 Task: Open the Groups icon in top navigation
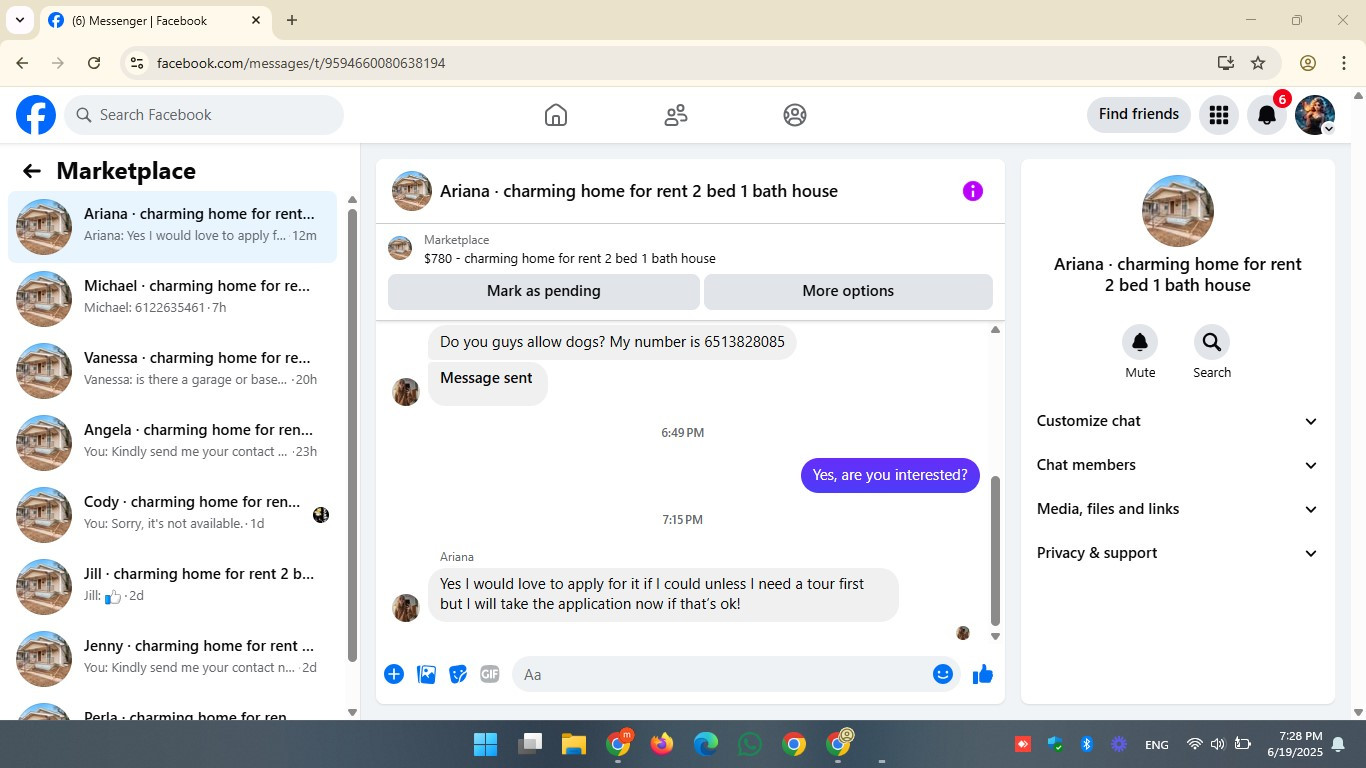click(x=795, y=115)
